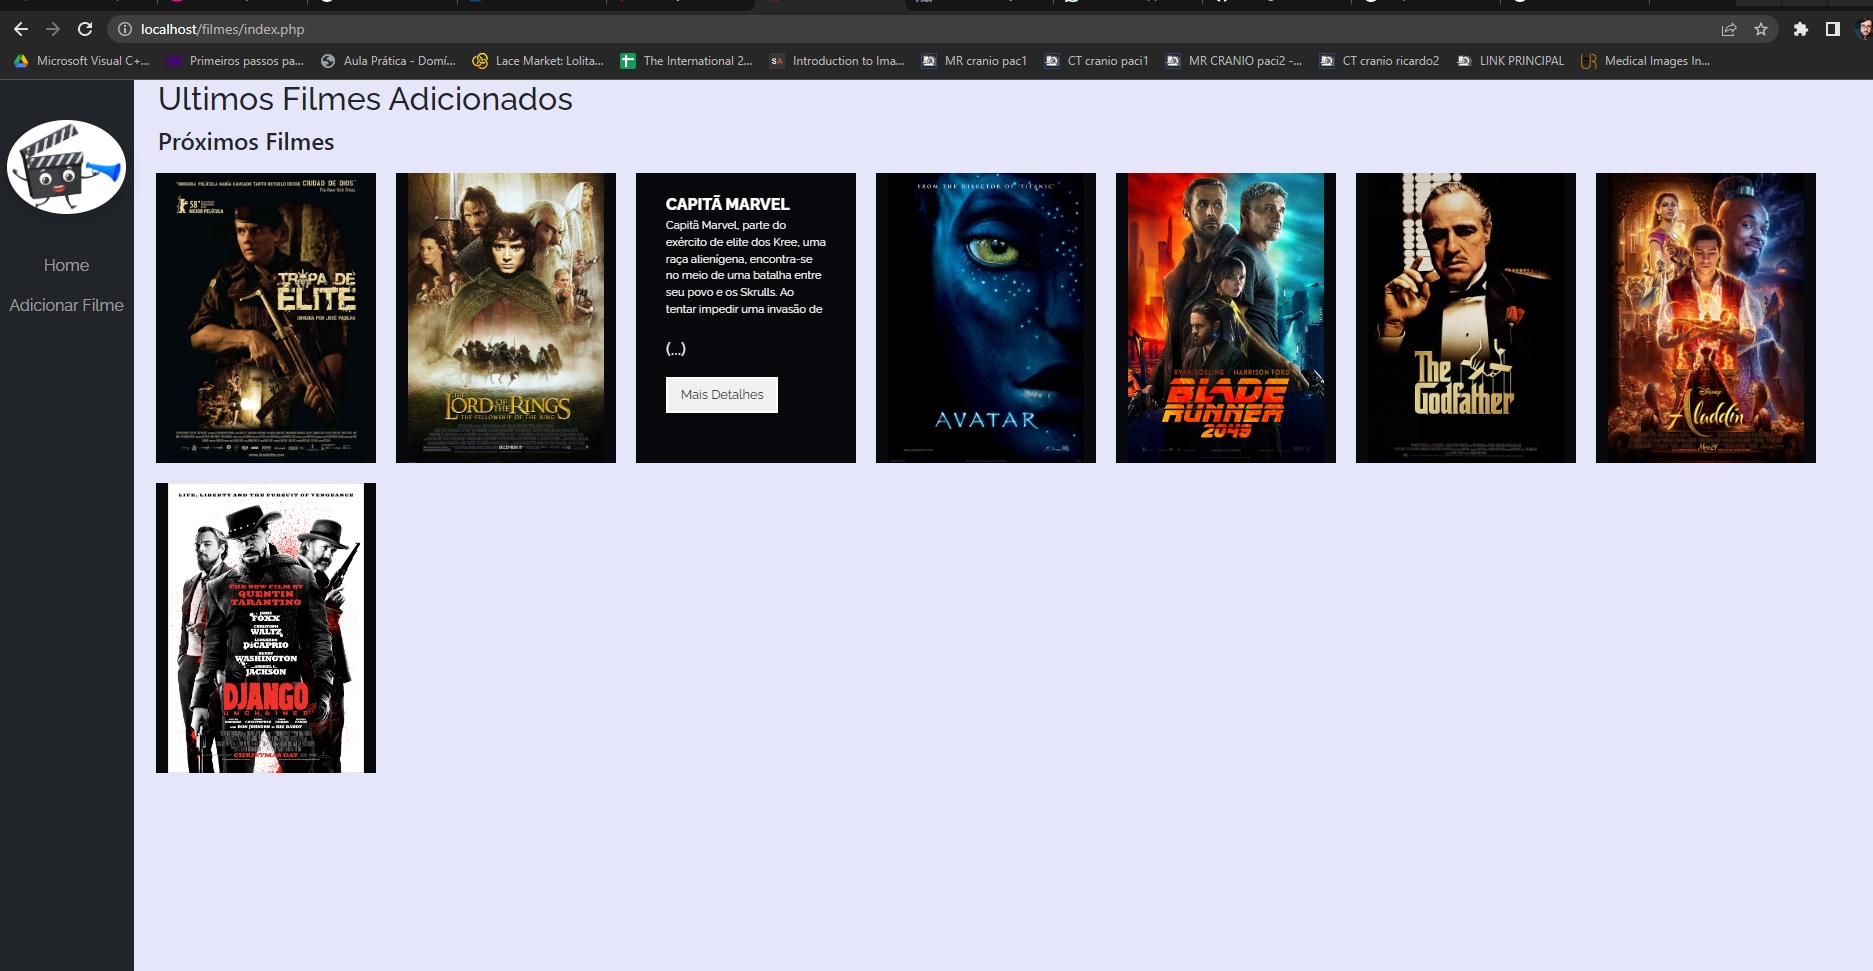The image size is (1873, 971).
Task: Click the Avatar movie poster
Action: click(x=985, y=317)
